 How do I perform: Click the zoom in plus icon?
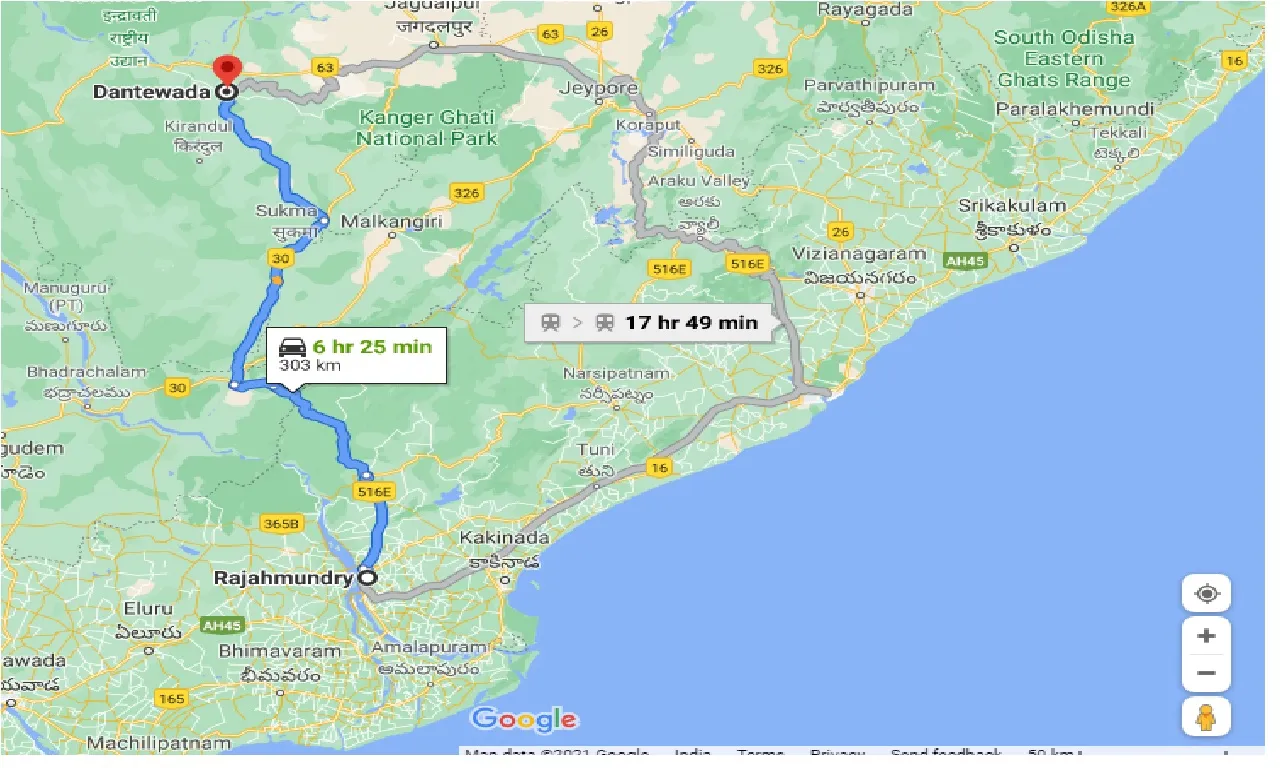1206,634
